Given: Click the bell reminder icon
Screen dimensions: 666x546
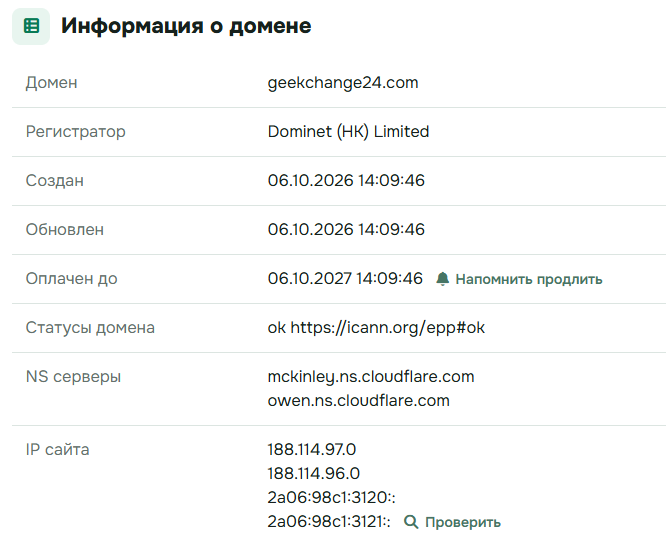Looking at the screenshot, I should coord(443,279).
